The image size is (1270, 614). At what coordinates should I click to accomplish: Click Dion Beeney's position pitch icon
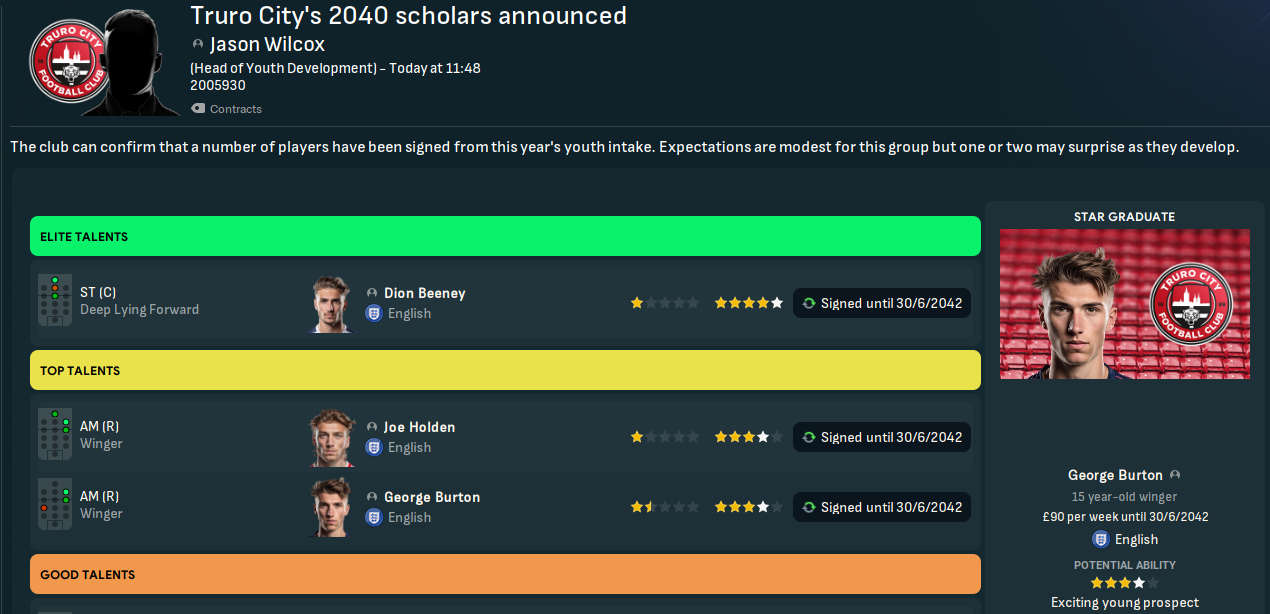tap(54, 301)
